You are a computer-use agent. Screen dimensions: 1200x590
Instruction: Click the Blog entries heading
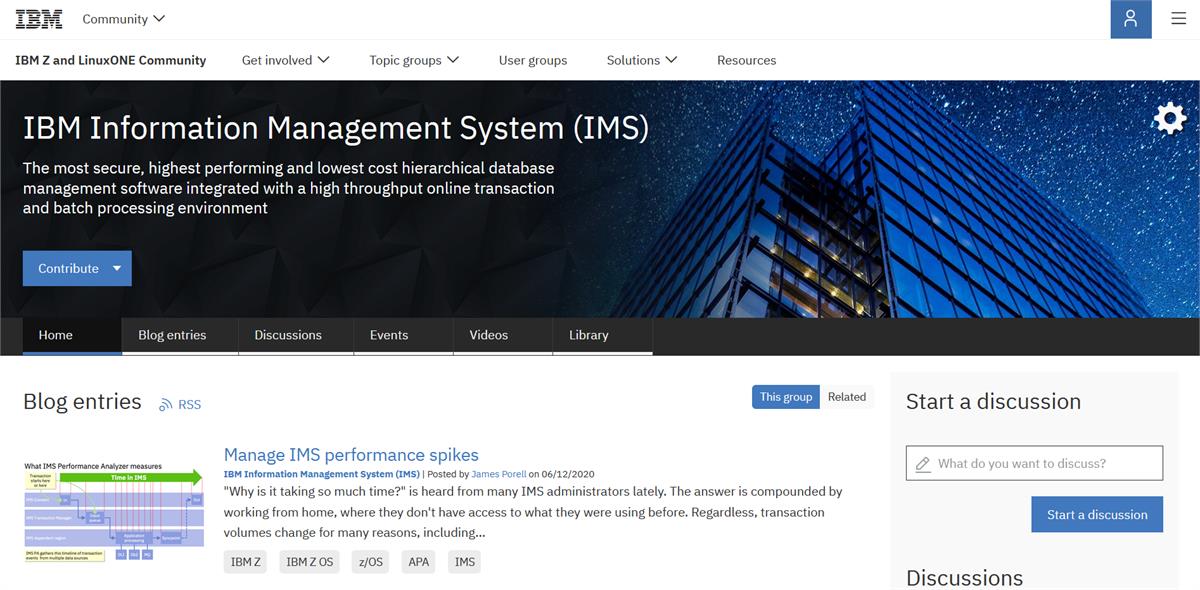coord(82,402)
